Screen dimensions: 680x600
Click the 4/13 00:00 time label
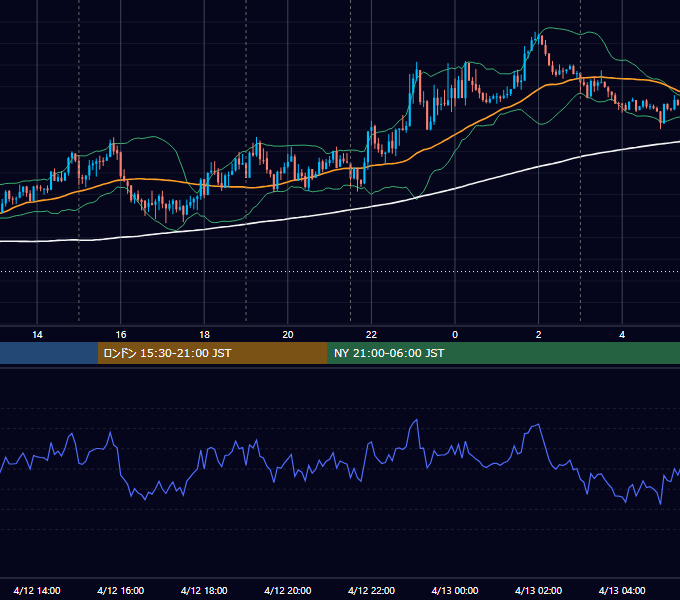(455, 590)
